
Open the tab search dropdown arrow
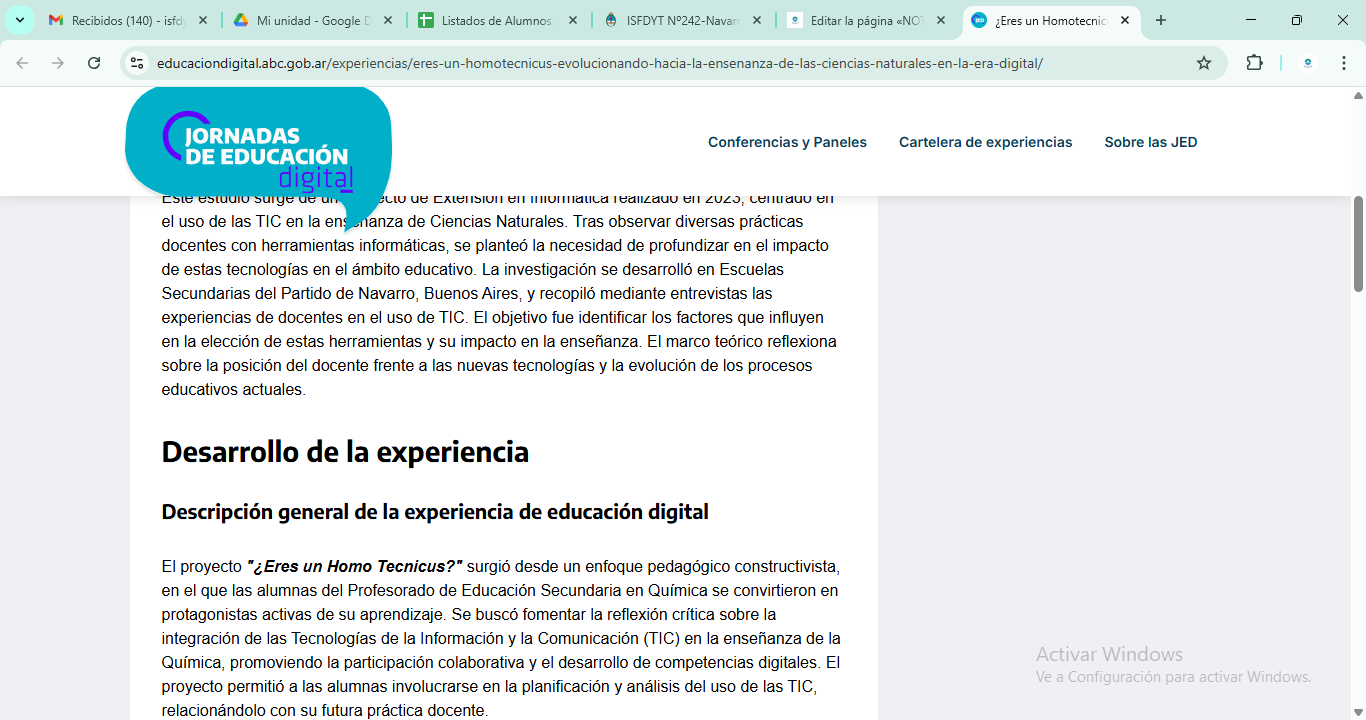tap(19, 20)
